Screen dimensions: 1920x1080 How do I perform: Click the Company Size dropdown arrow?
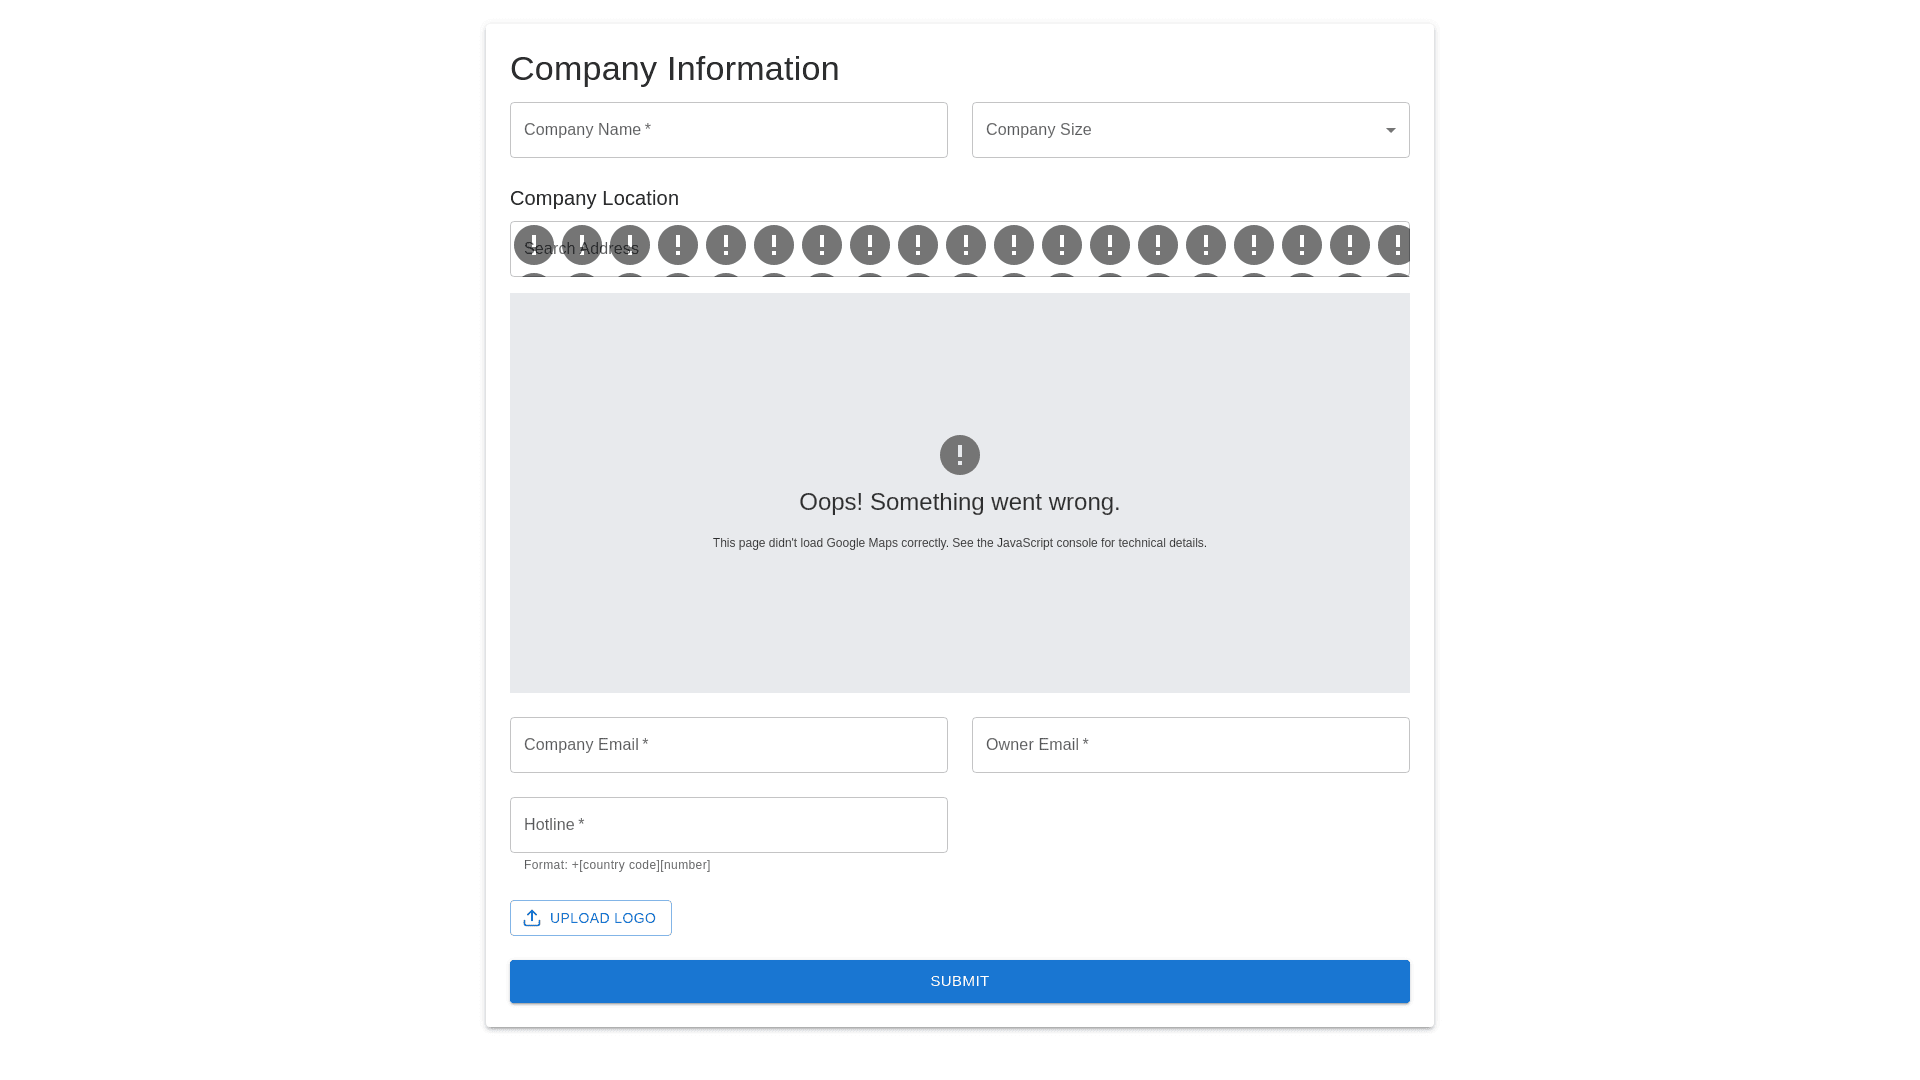tap(1390, 130)
